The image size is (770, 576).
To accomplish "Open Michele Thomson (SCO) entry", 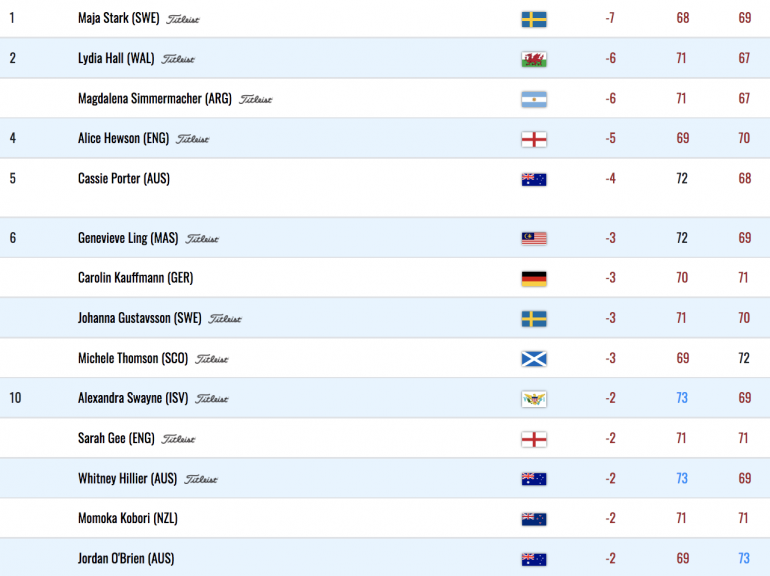I will [x=133, y=358].
